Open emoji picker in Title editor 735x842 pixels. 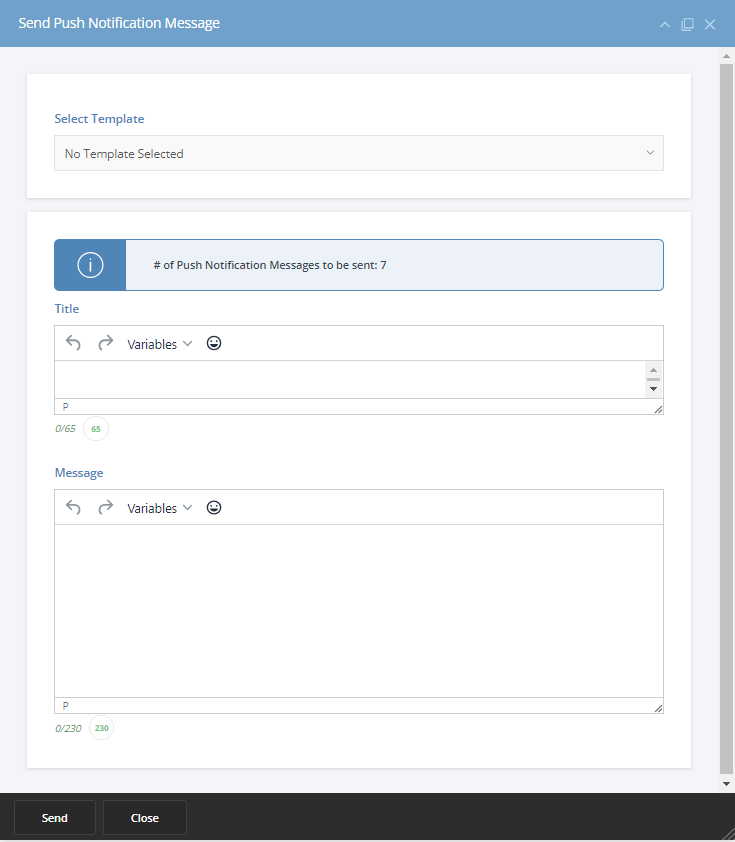[x=214, y=343]
